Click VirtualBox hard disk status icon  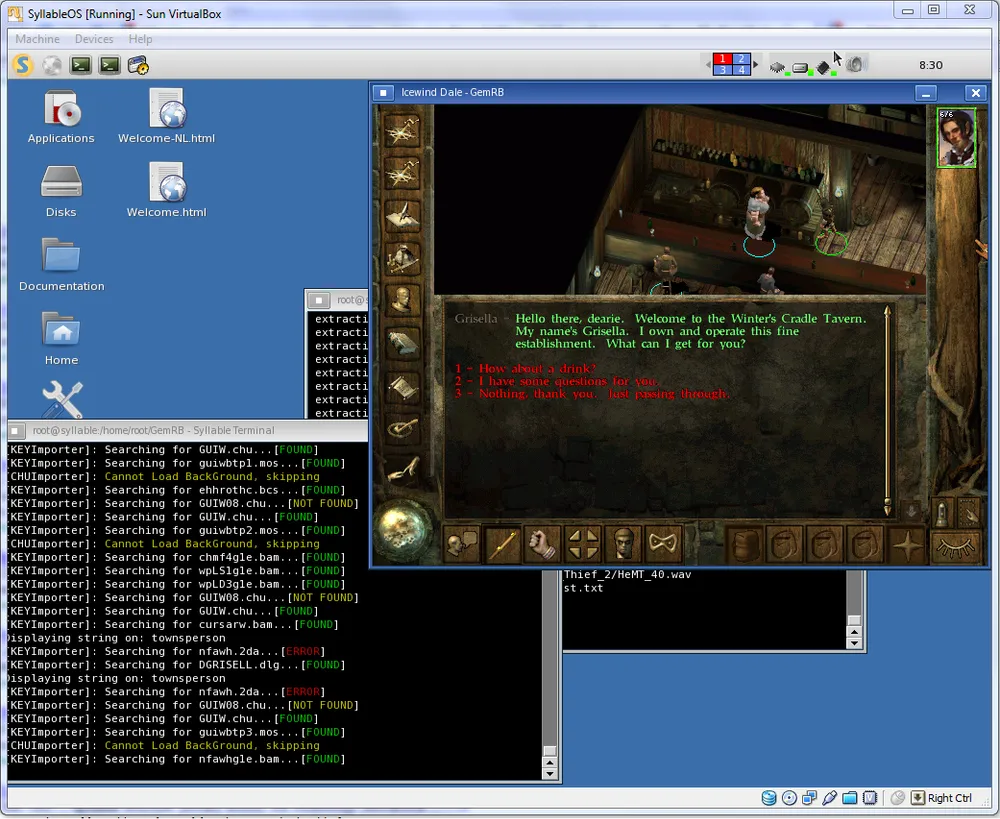tap(769, 798)
